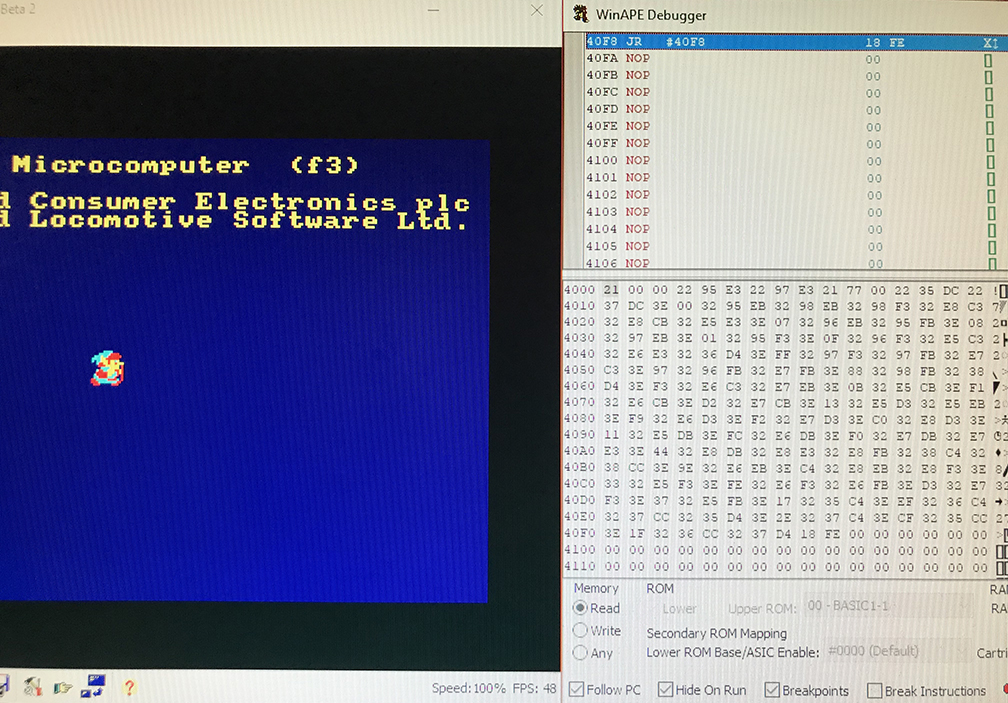
Task: Click memory dump row address 4100
Action: pos(579,550)
